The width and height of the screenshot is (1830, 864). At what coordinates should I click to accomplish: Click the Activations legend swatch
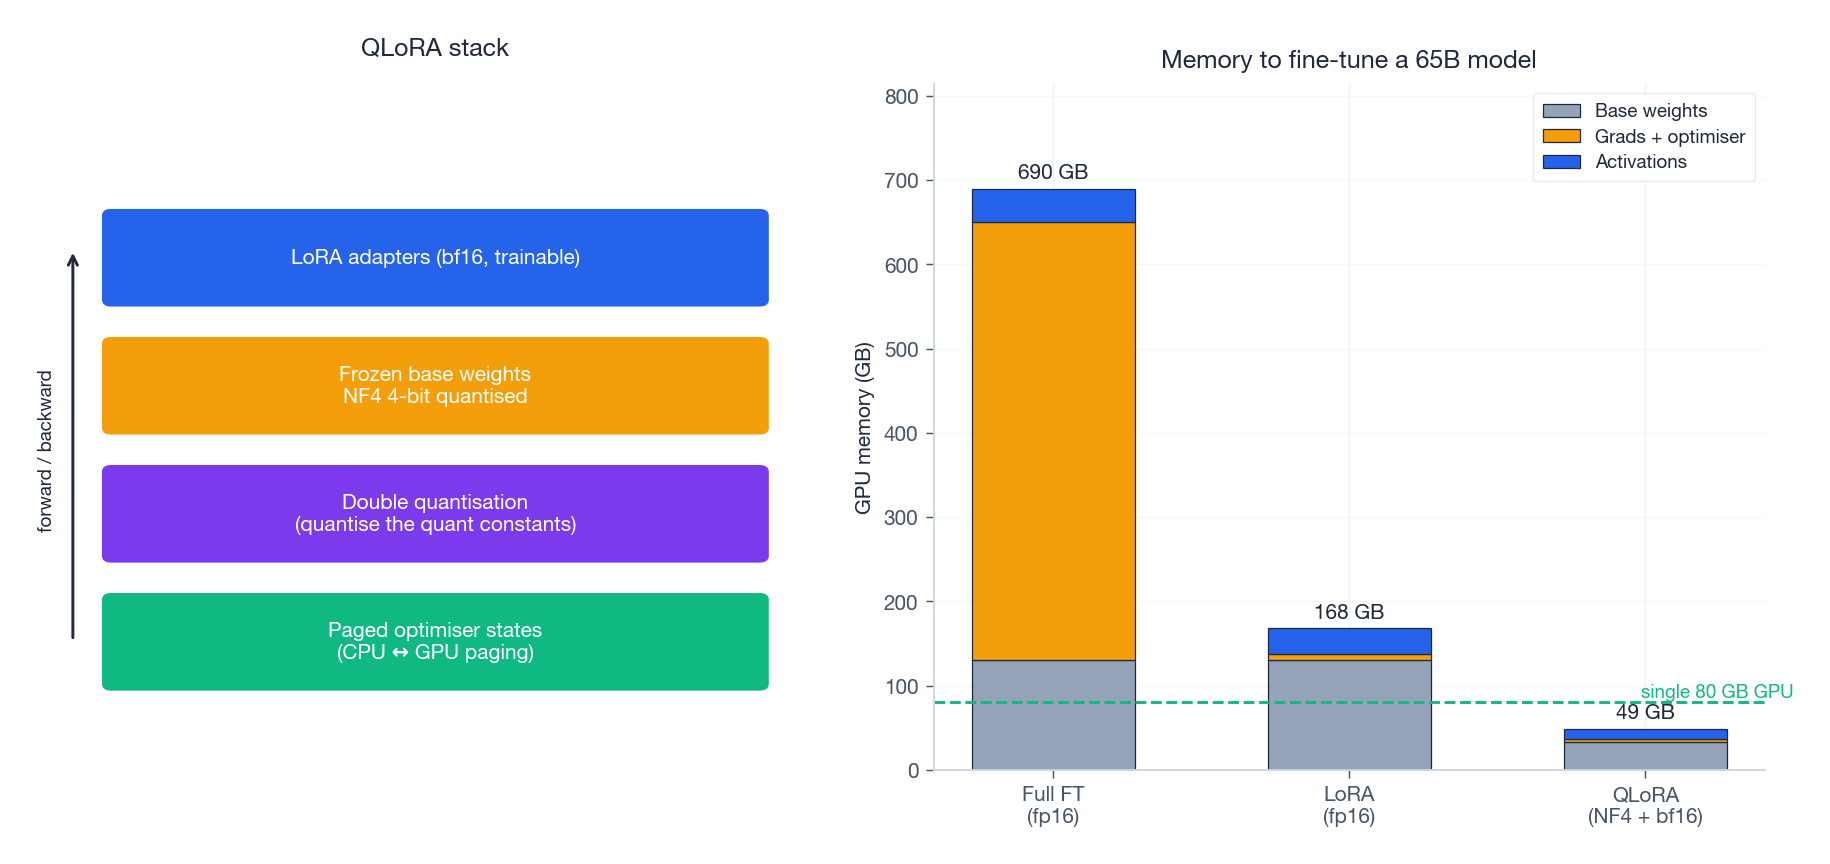click(x=1561, y=162)
